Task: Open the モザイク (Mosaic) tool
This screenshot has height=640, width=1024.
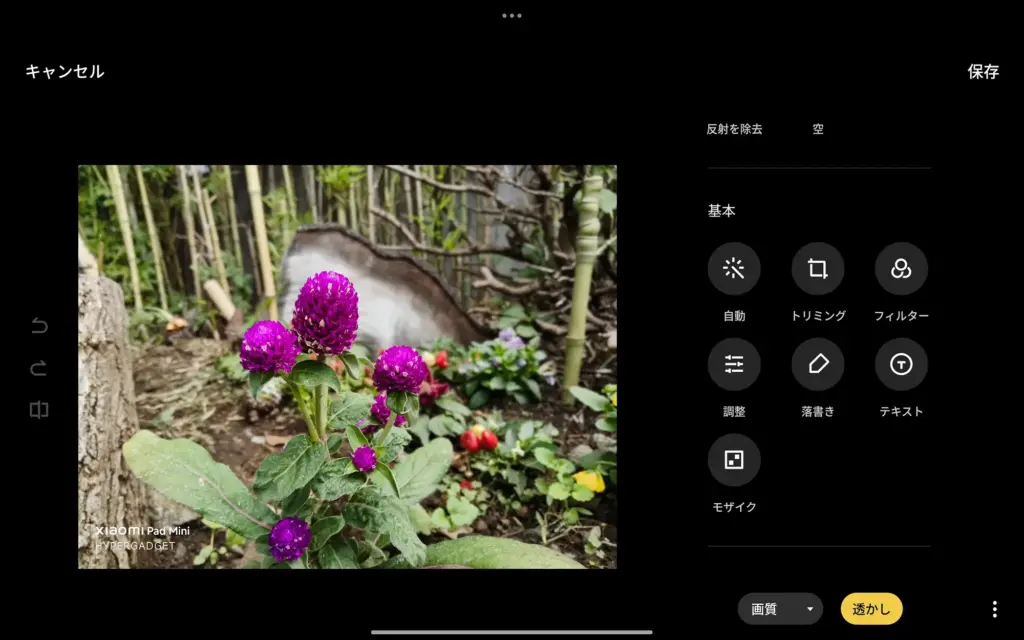Action: pos(734,458)
